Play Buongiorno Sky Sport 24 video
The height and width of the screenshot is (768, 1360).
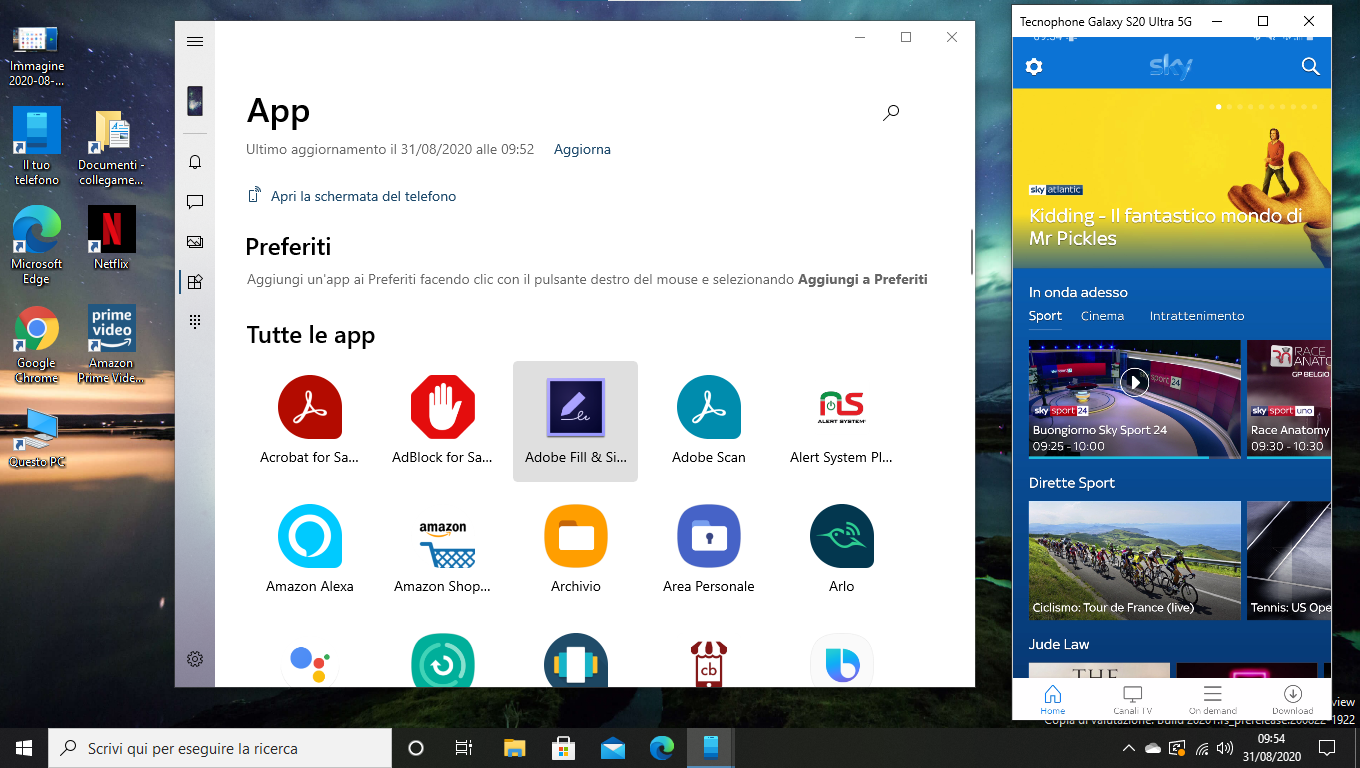(x=1134, y=381)
